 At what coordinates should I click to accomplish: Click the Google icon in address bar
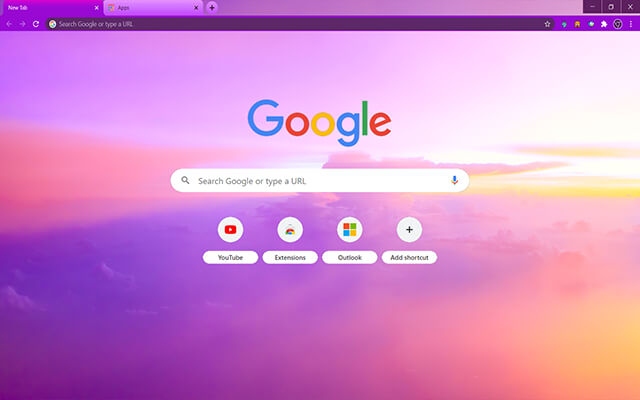[53, 24]
